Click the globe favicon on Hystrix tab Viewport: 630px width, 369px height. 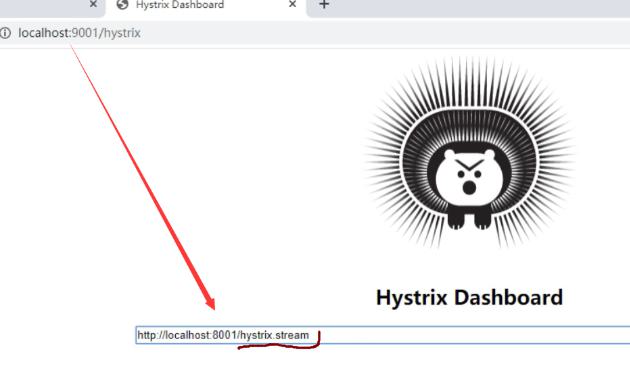(122, 5)
